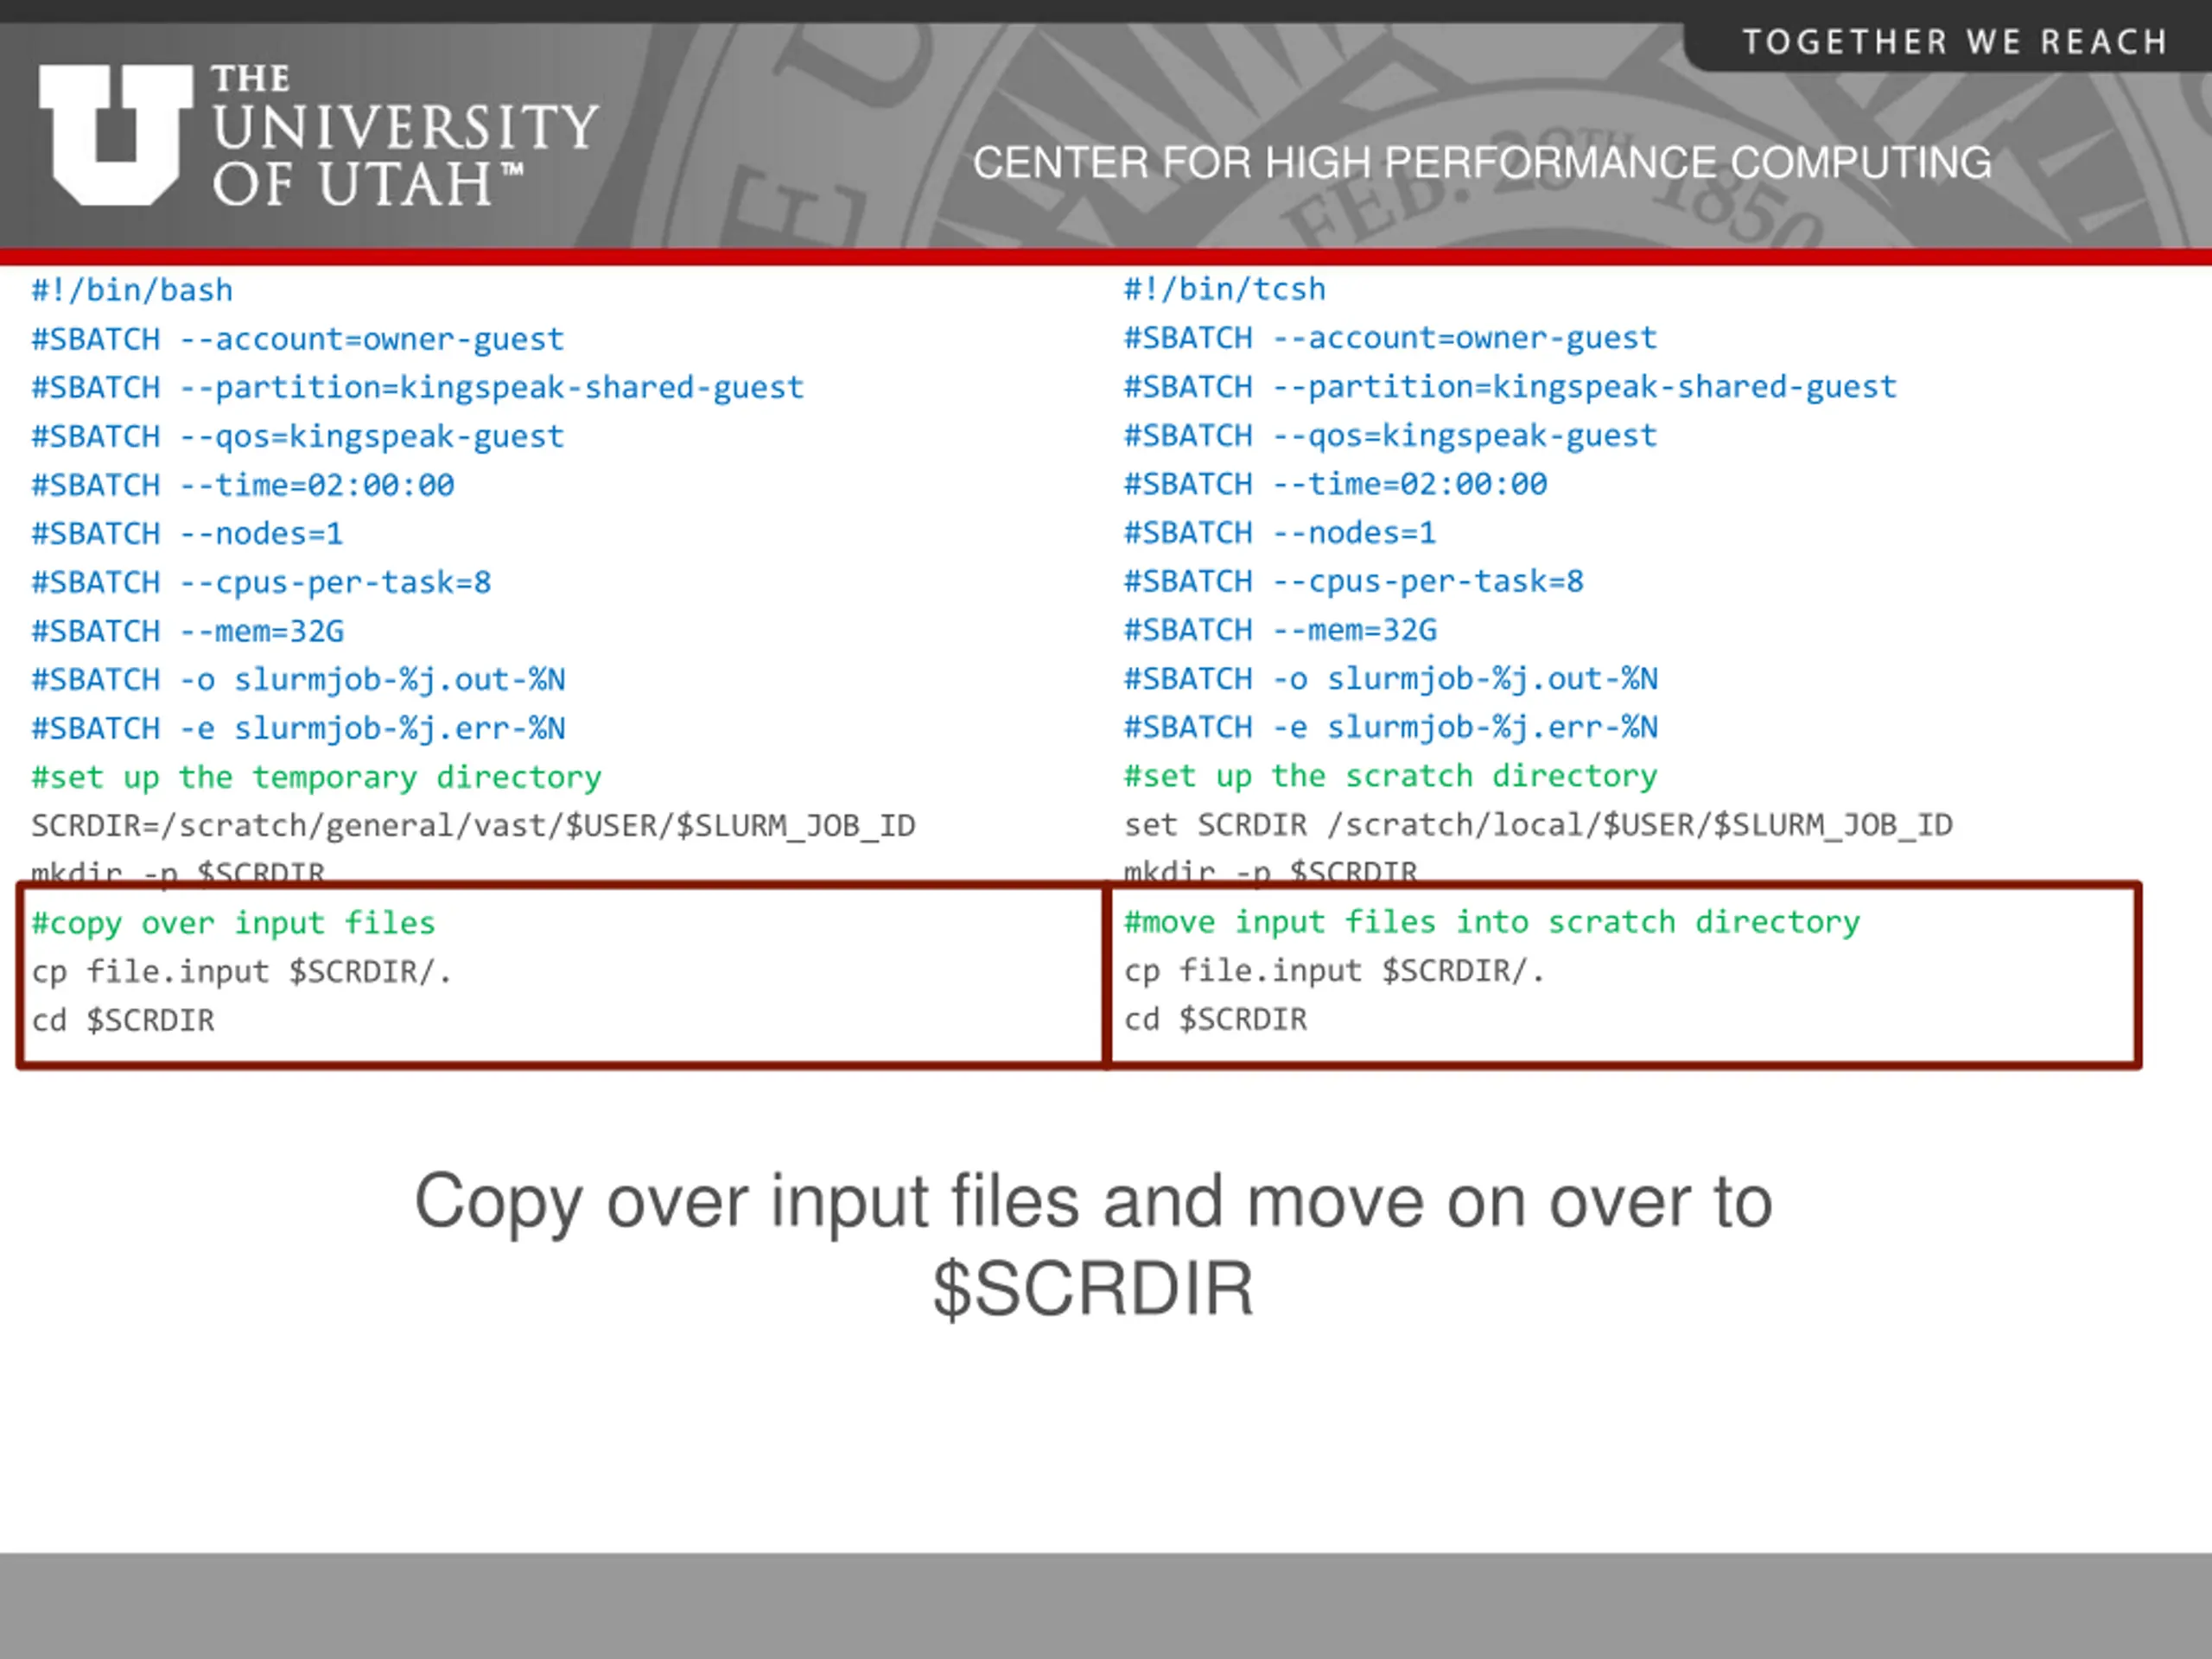Click '--nodes=1' line in tcsh script
Viewport: 2212px width, 1659px height.
(x=1281, y=533)
